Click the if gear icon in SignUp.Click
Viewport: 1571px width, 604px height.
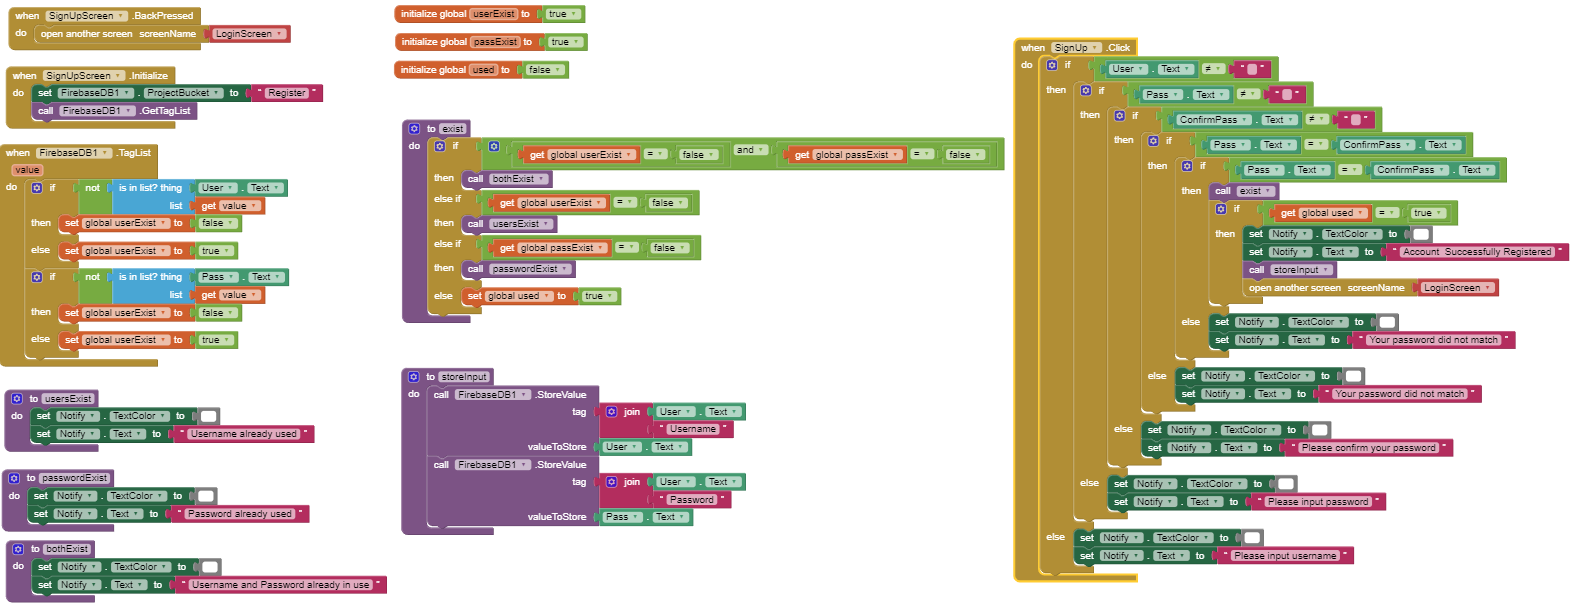click(x=1051, y=65)
